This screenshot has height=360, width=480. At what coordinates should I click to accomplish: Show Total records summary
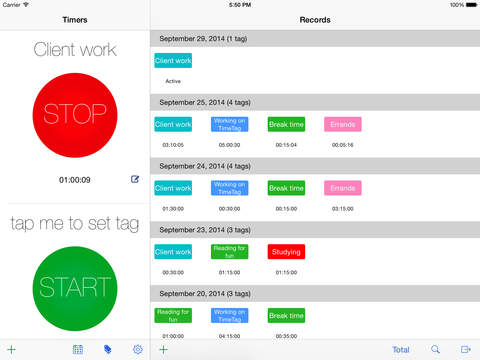tap(401, 349)
